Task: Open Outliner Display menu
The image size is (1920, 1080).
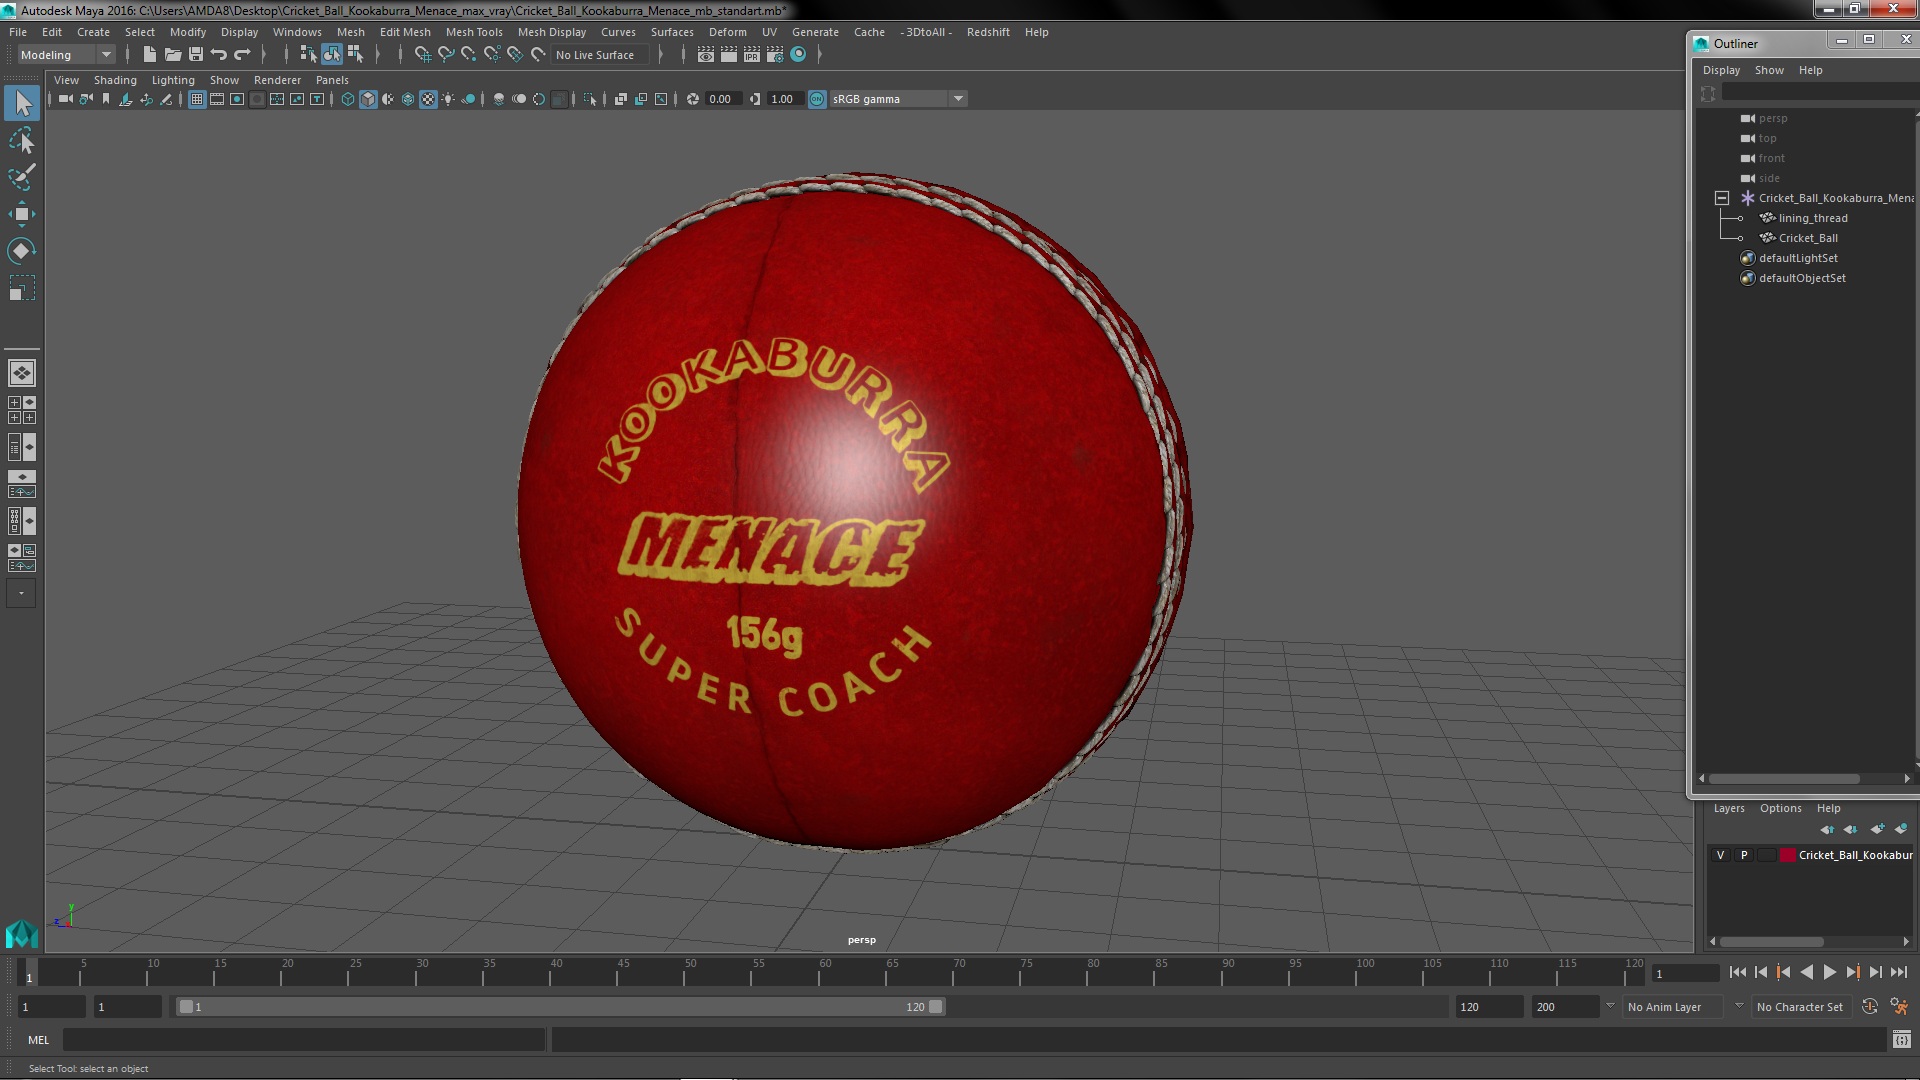Action: (1721, 70)
